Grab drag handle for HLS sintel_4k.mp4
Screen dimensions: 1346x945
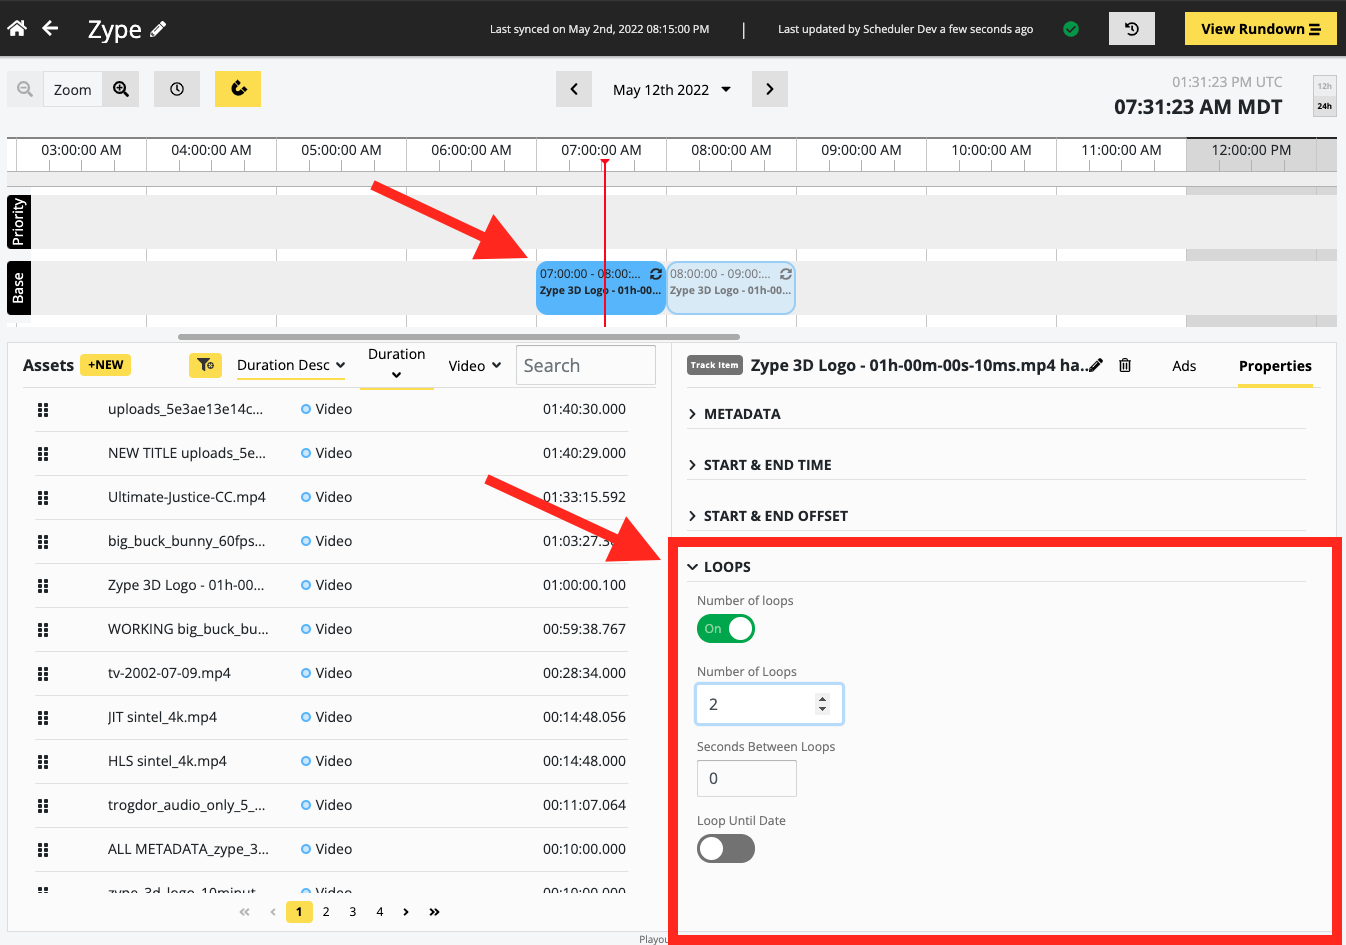(x=43, y=762)
